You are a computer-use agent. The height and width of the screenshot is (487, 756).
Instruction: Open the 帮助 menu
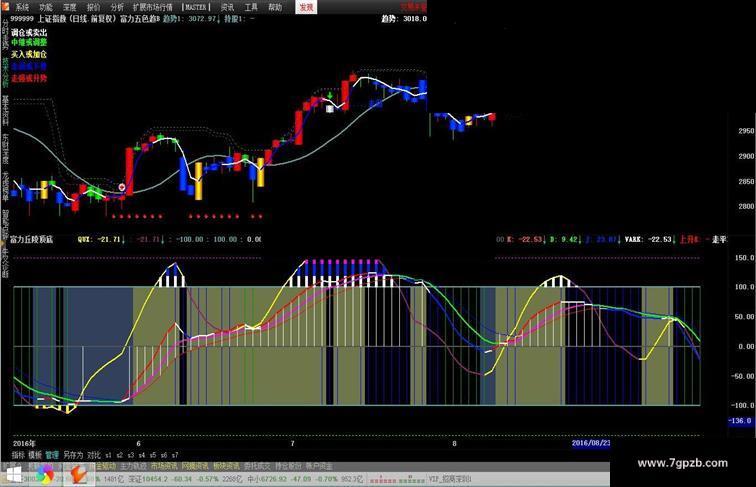[x=275, y=7]
